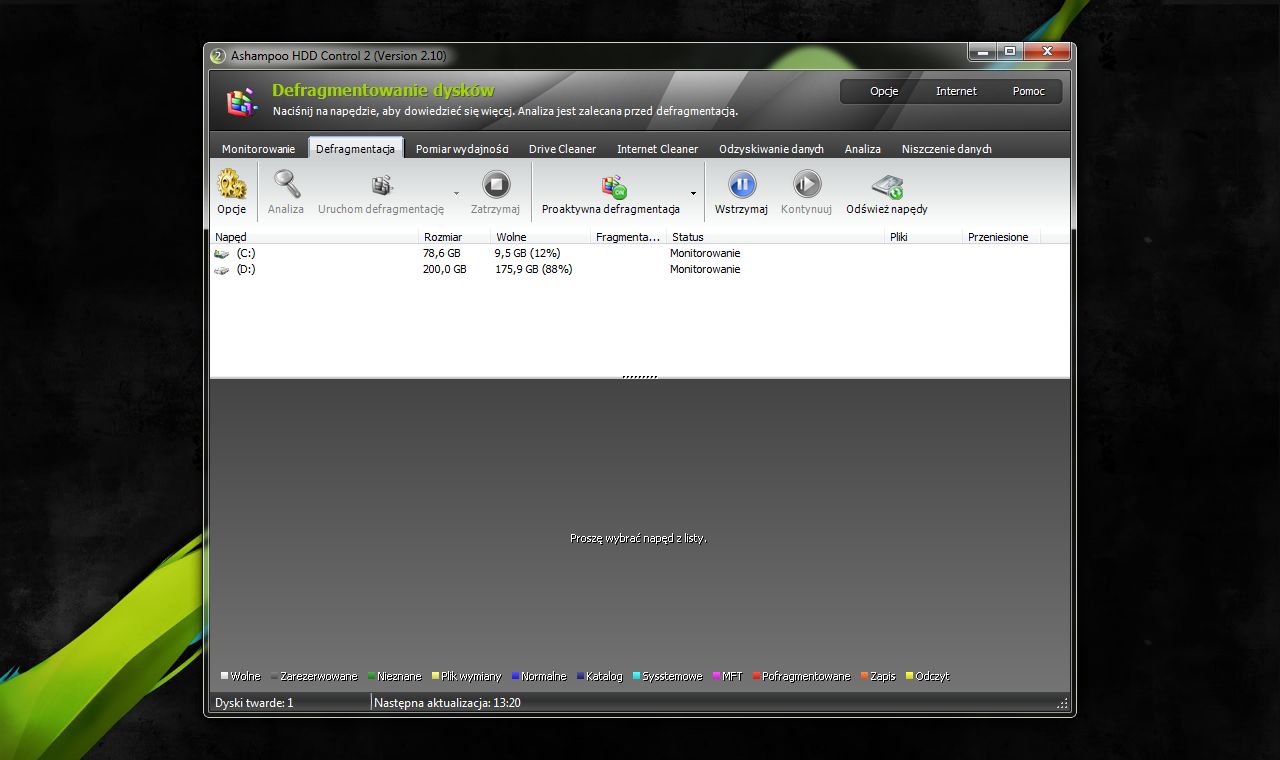1280x760 pixels.
Task: Click the Przeniesione column header
Action: click(1002, 237)
